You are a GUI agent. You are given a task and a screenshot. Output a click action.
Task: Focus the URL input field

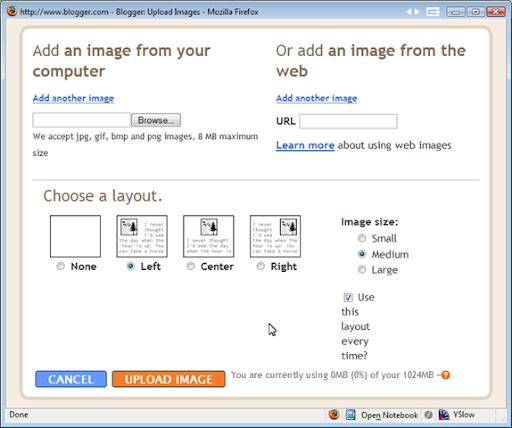click(348, 121)
